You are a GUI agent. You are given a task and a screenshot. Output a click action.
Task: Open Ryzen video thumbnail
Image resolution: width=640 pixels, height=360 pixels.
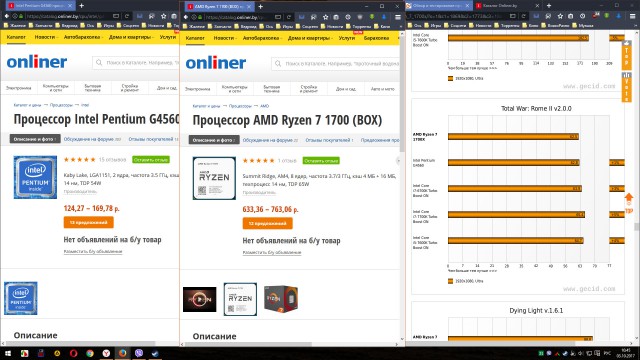pyautogui.click(x=200, y=299)
